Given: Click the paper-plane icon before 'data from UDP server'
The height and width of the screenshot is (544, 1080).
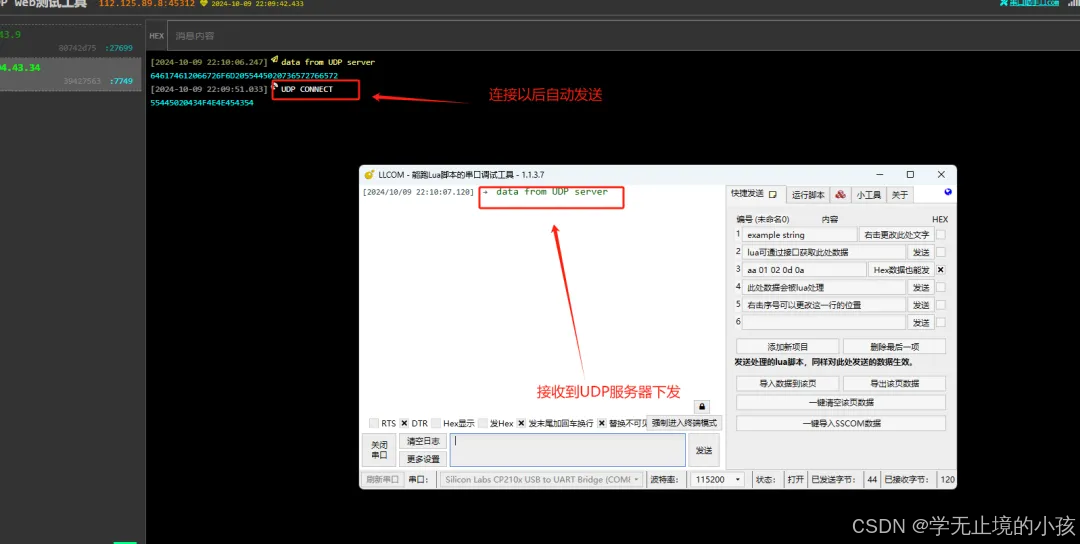Looking at the screenshot, I should click(x=275, y=60).
